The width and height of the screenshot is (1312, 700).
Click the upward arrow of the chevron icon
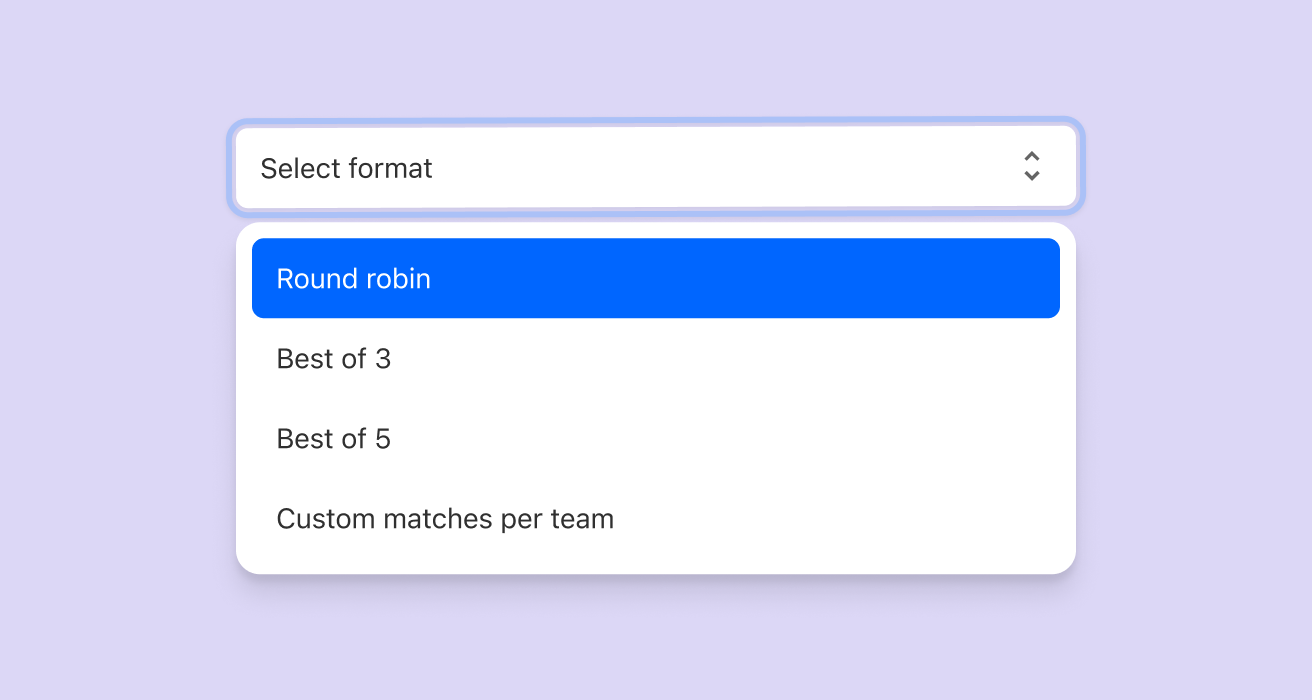(1032, 157)
